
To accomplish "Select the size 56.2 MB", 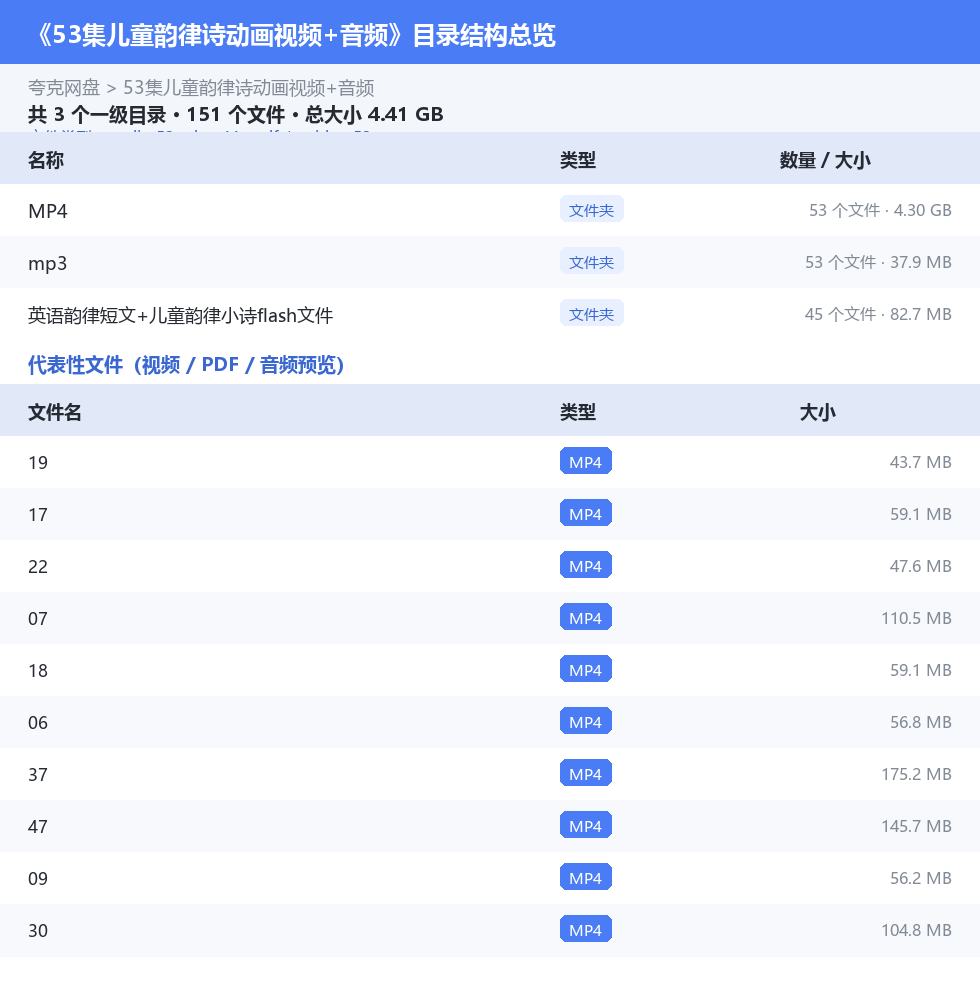I will 920,878.
